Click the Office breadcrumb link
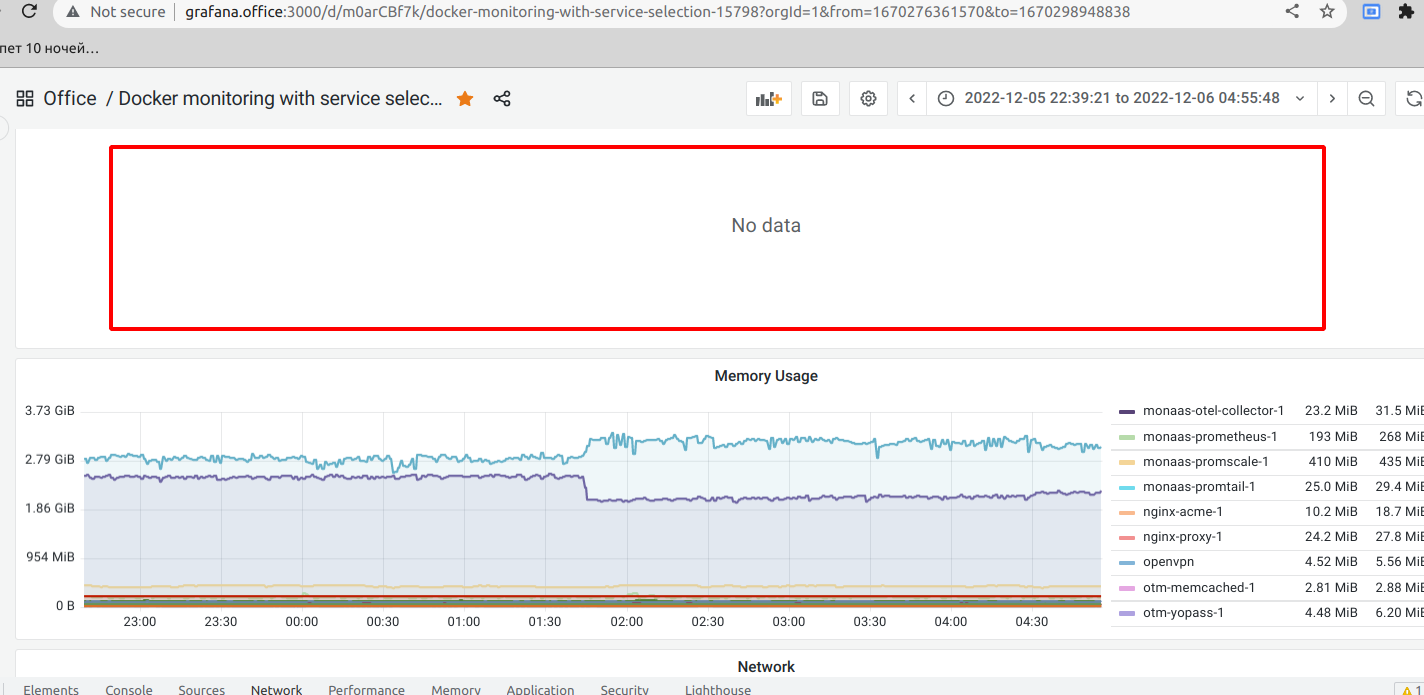The height and width of the screenshot is (695, 1424). [x=70, y=98]
